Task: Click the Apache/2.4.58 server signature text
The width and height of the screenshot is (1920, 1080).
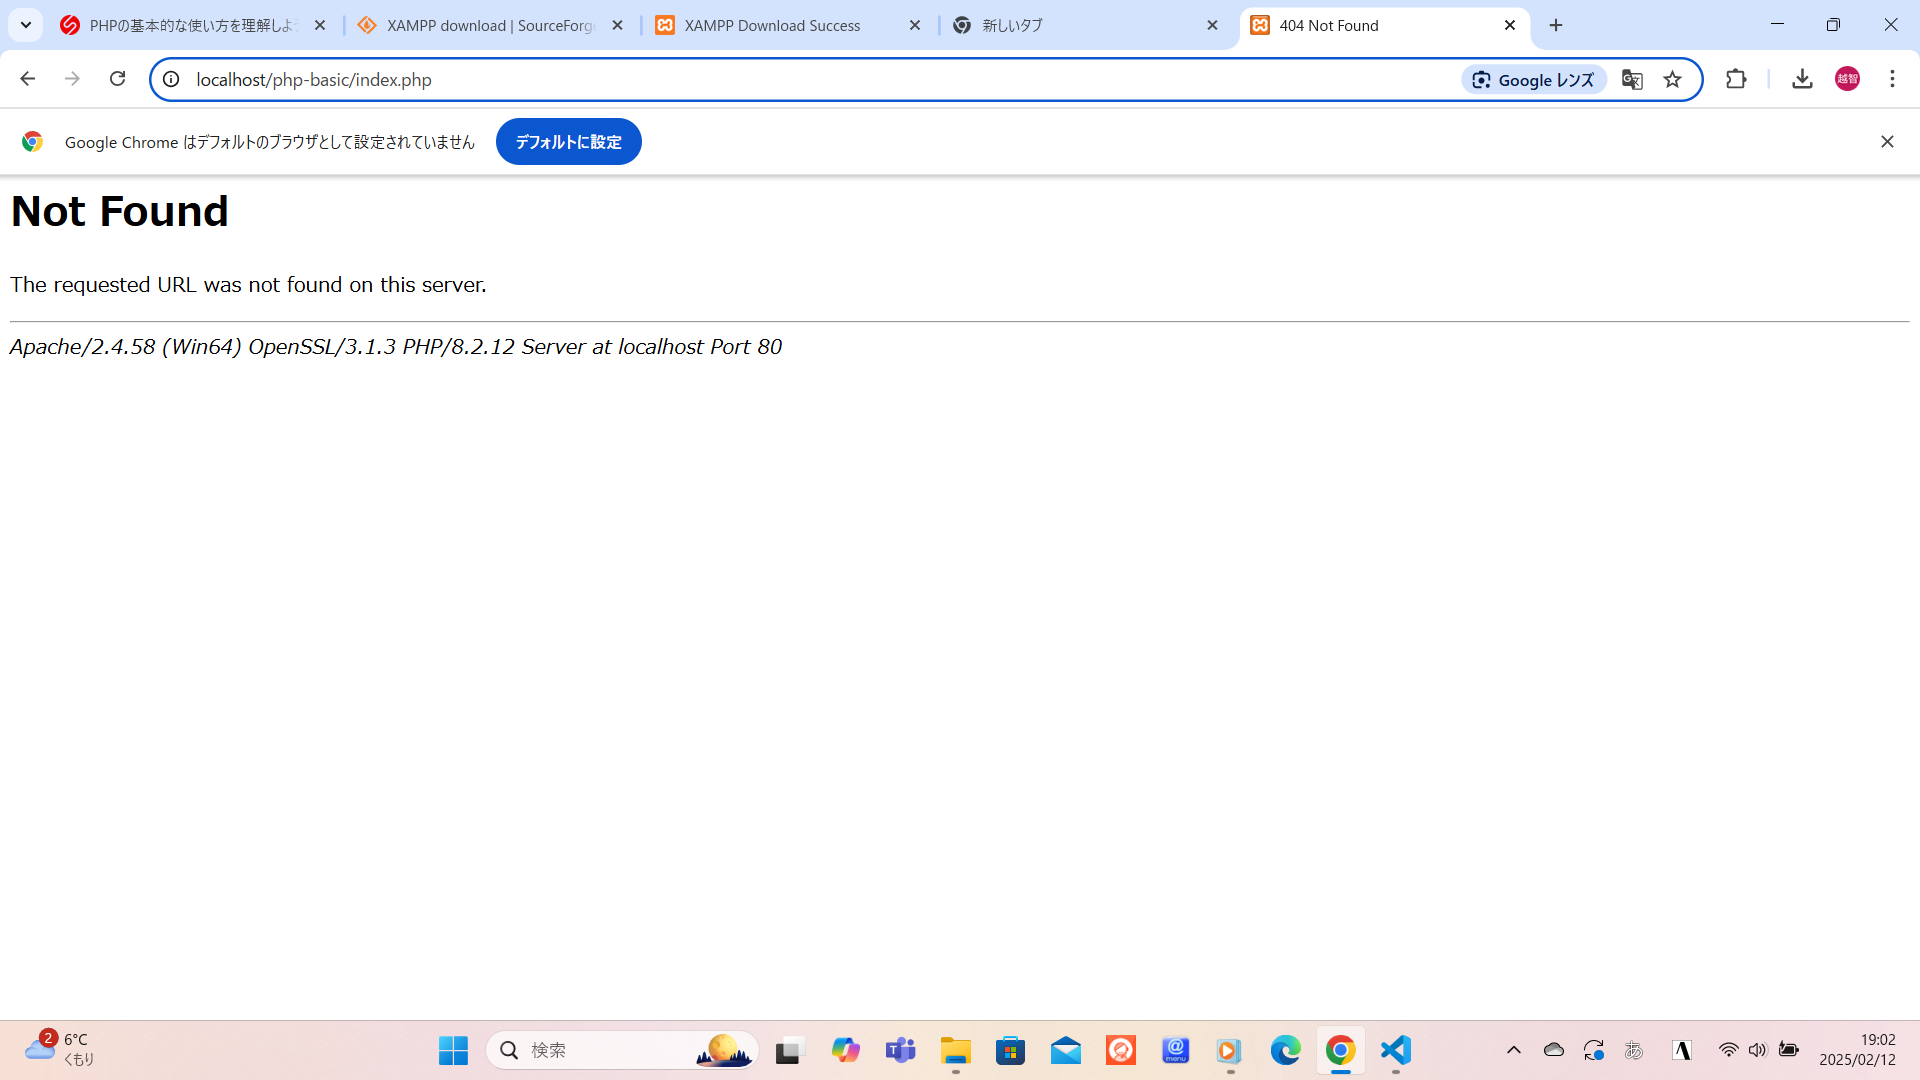Action: (x=396, y=347)
